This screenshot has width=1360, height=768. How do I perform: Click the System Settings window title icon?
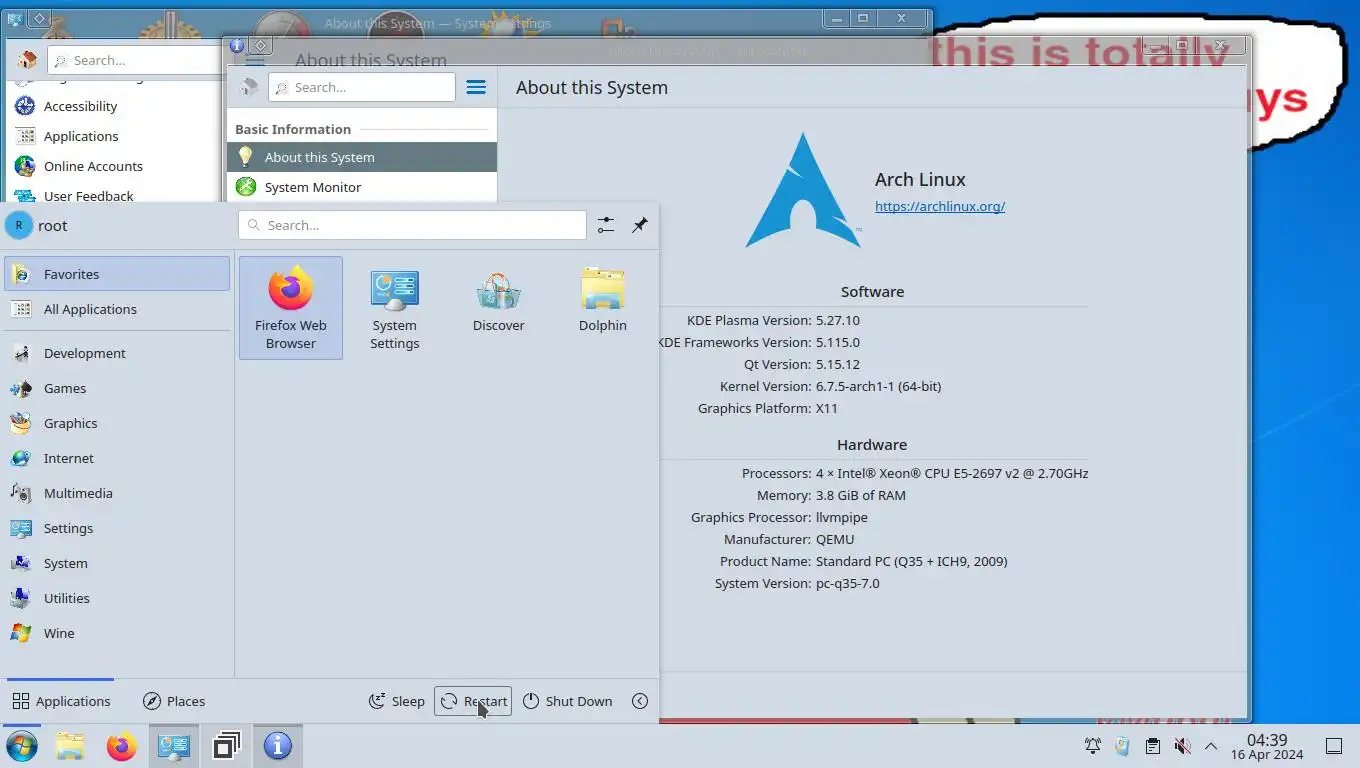[15, 18]
